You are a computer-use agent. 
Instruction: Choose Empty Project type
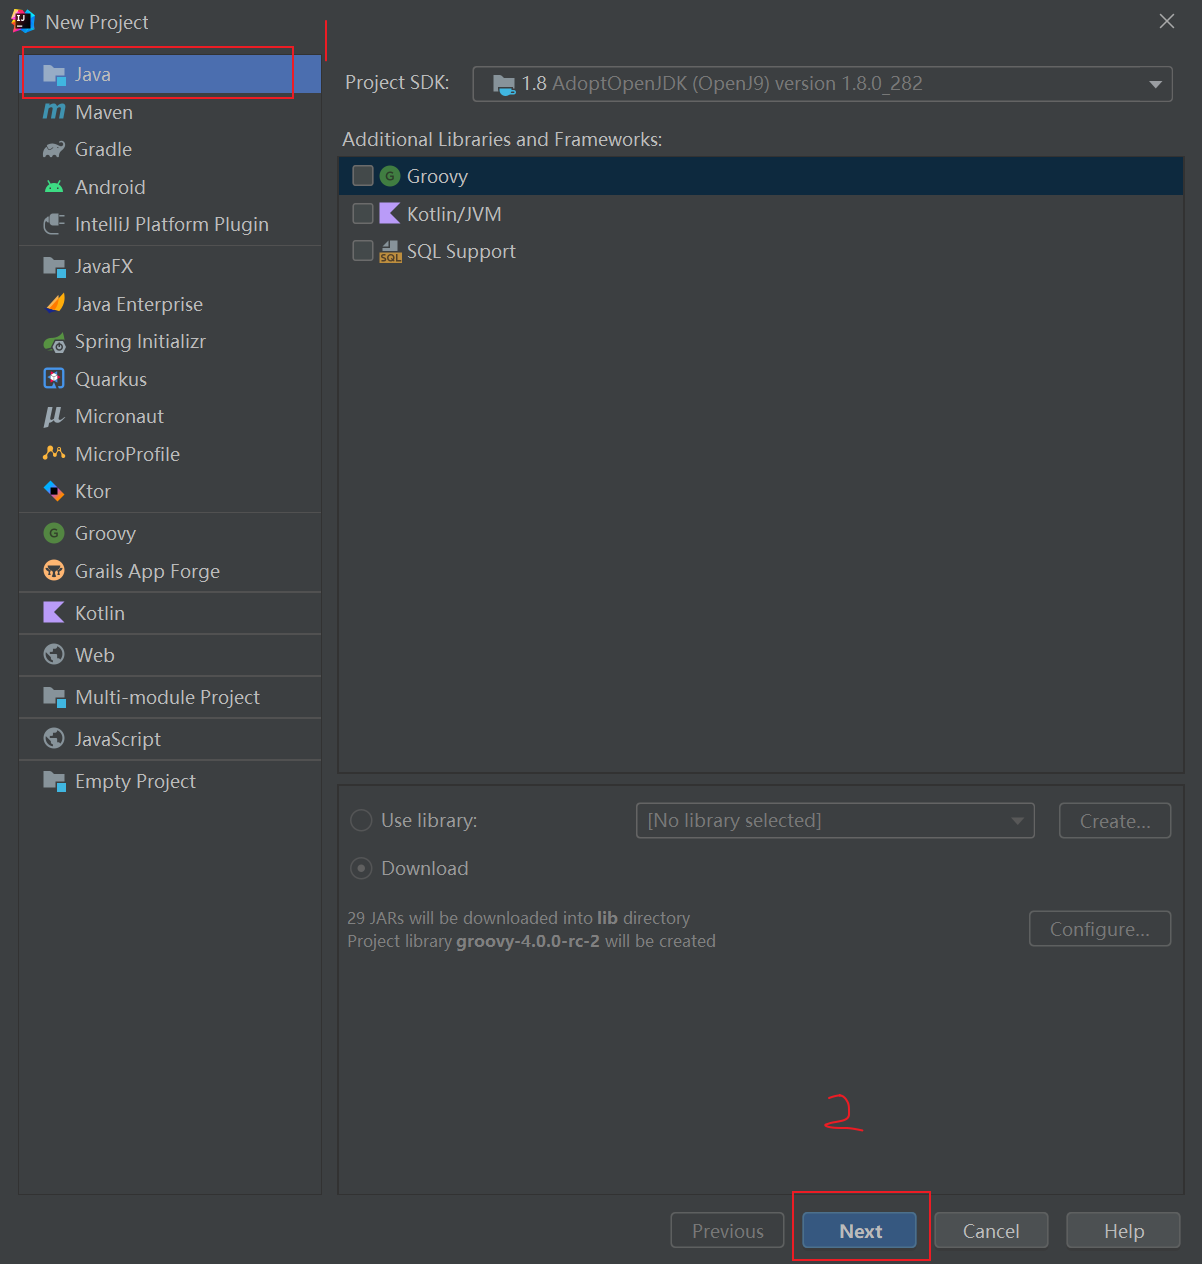(x=170, y=781)
